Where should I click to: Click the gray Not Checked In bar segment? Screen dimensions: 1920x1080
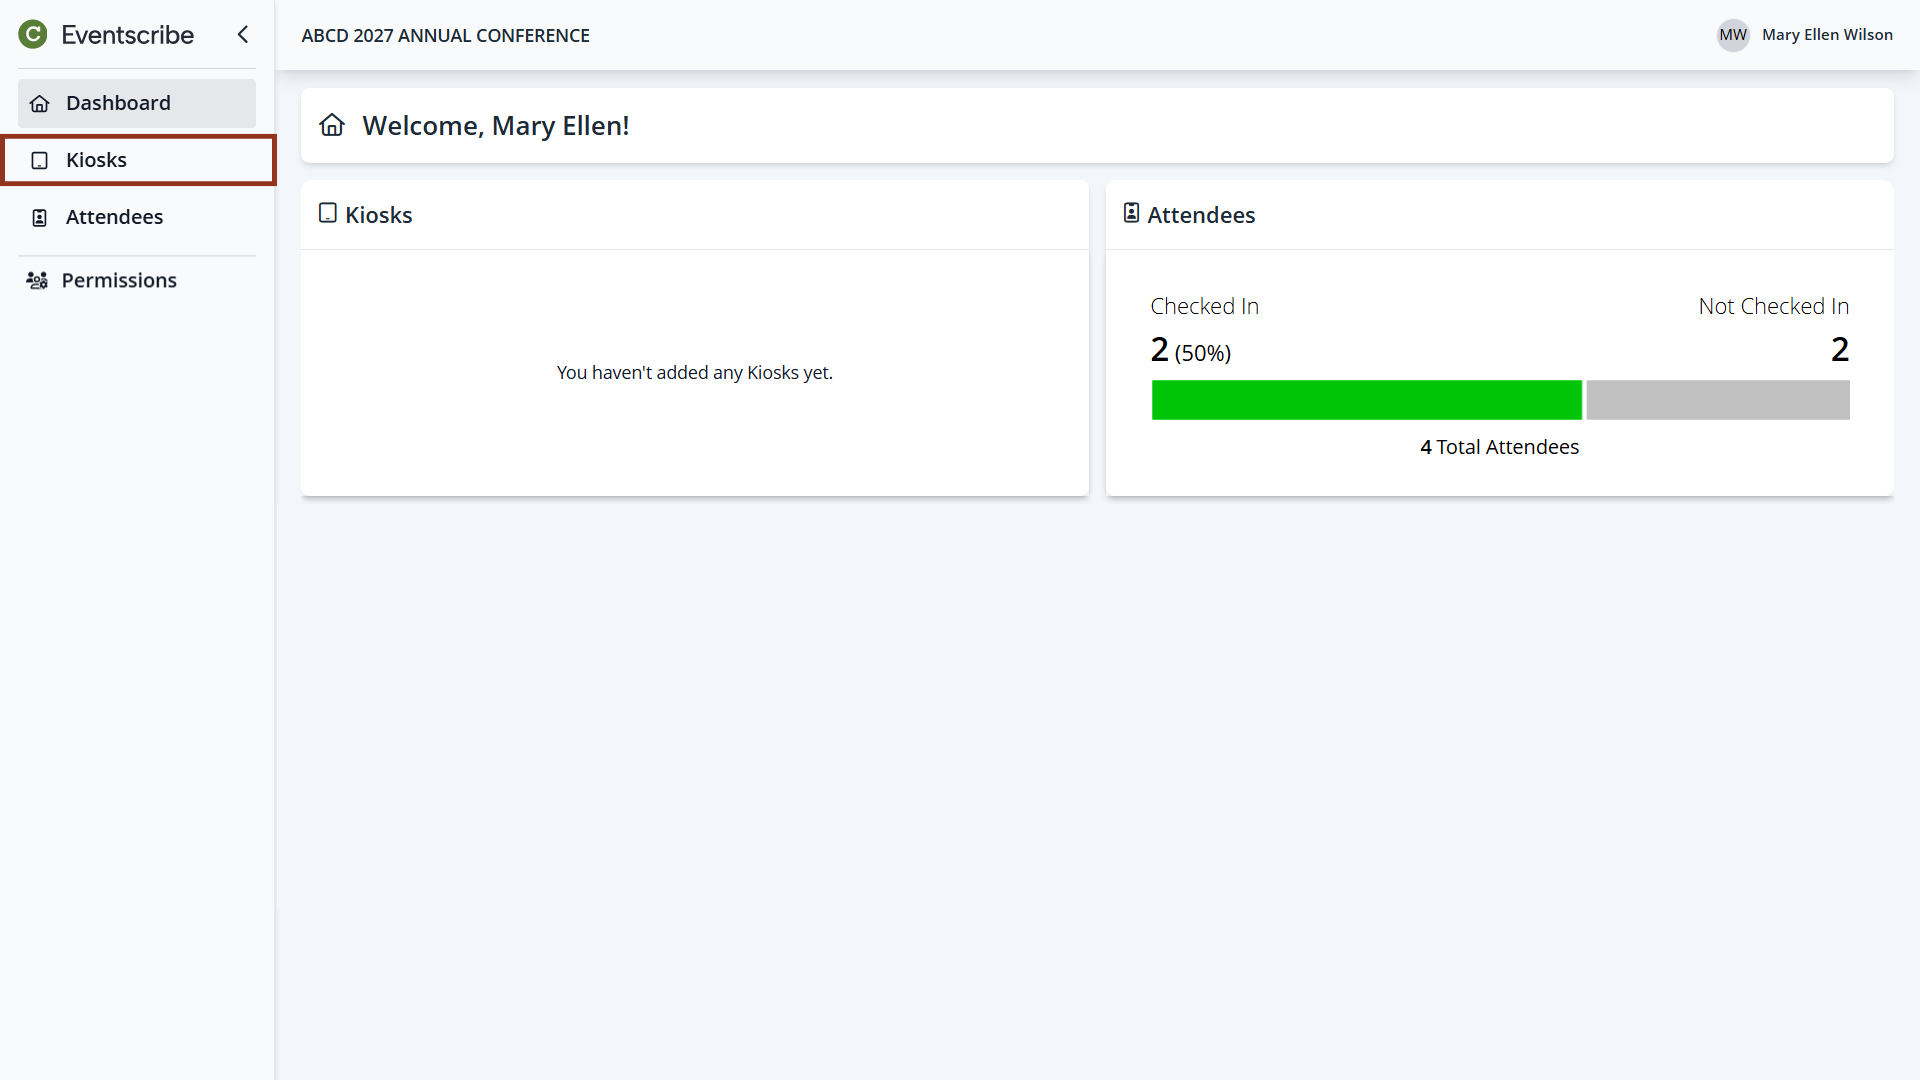(1717, 400)
